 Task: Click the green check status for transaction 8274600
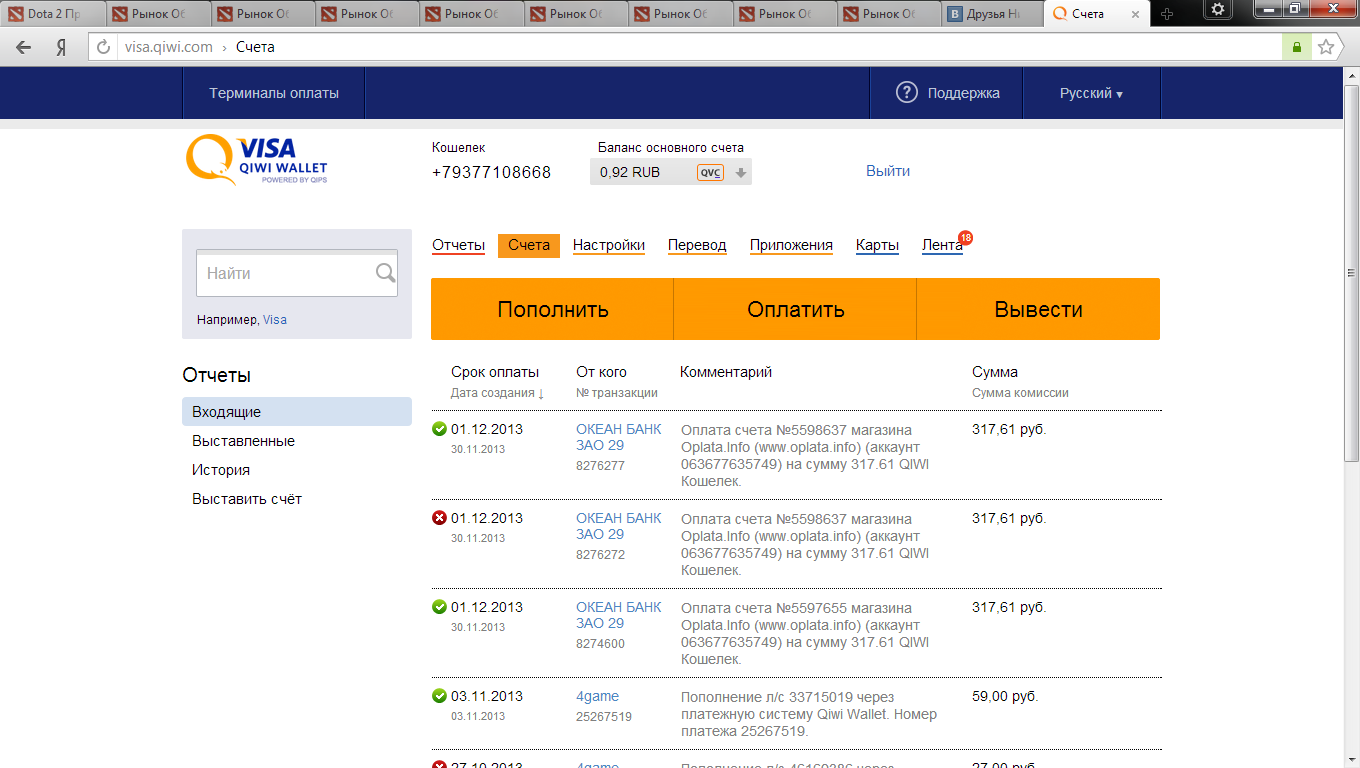pyautogui.click(x=439, y=607)
